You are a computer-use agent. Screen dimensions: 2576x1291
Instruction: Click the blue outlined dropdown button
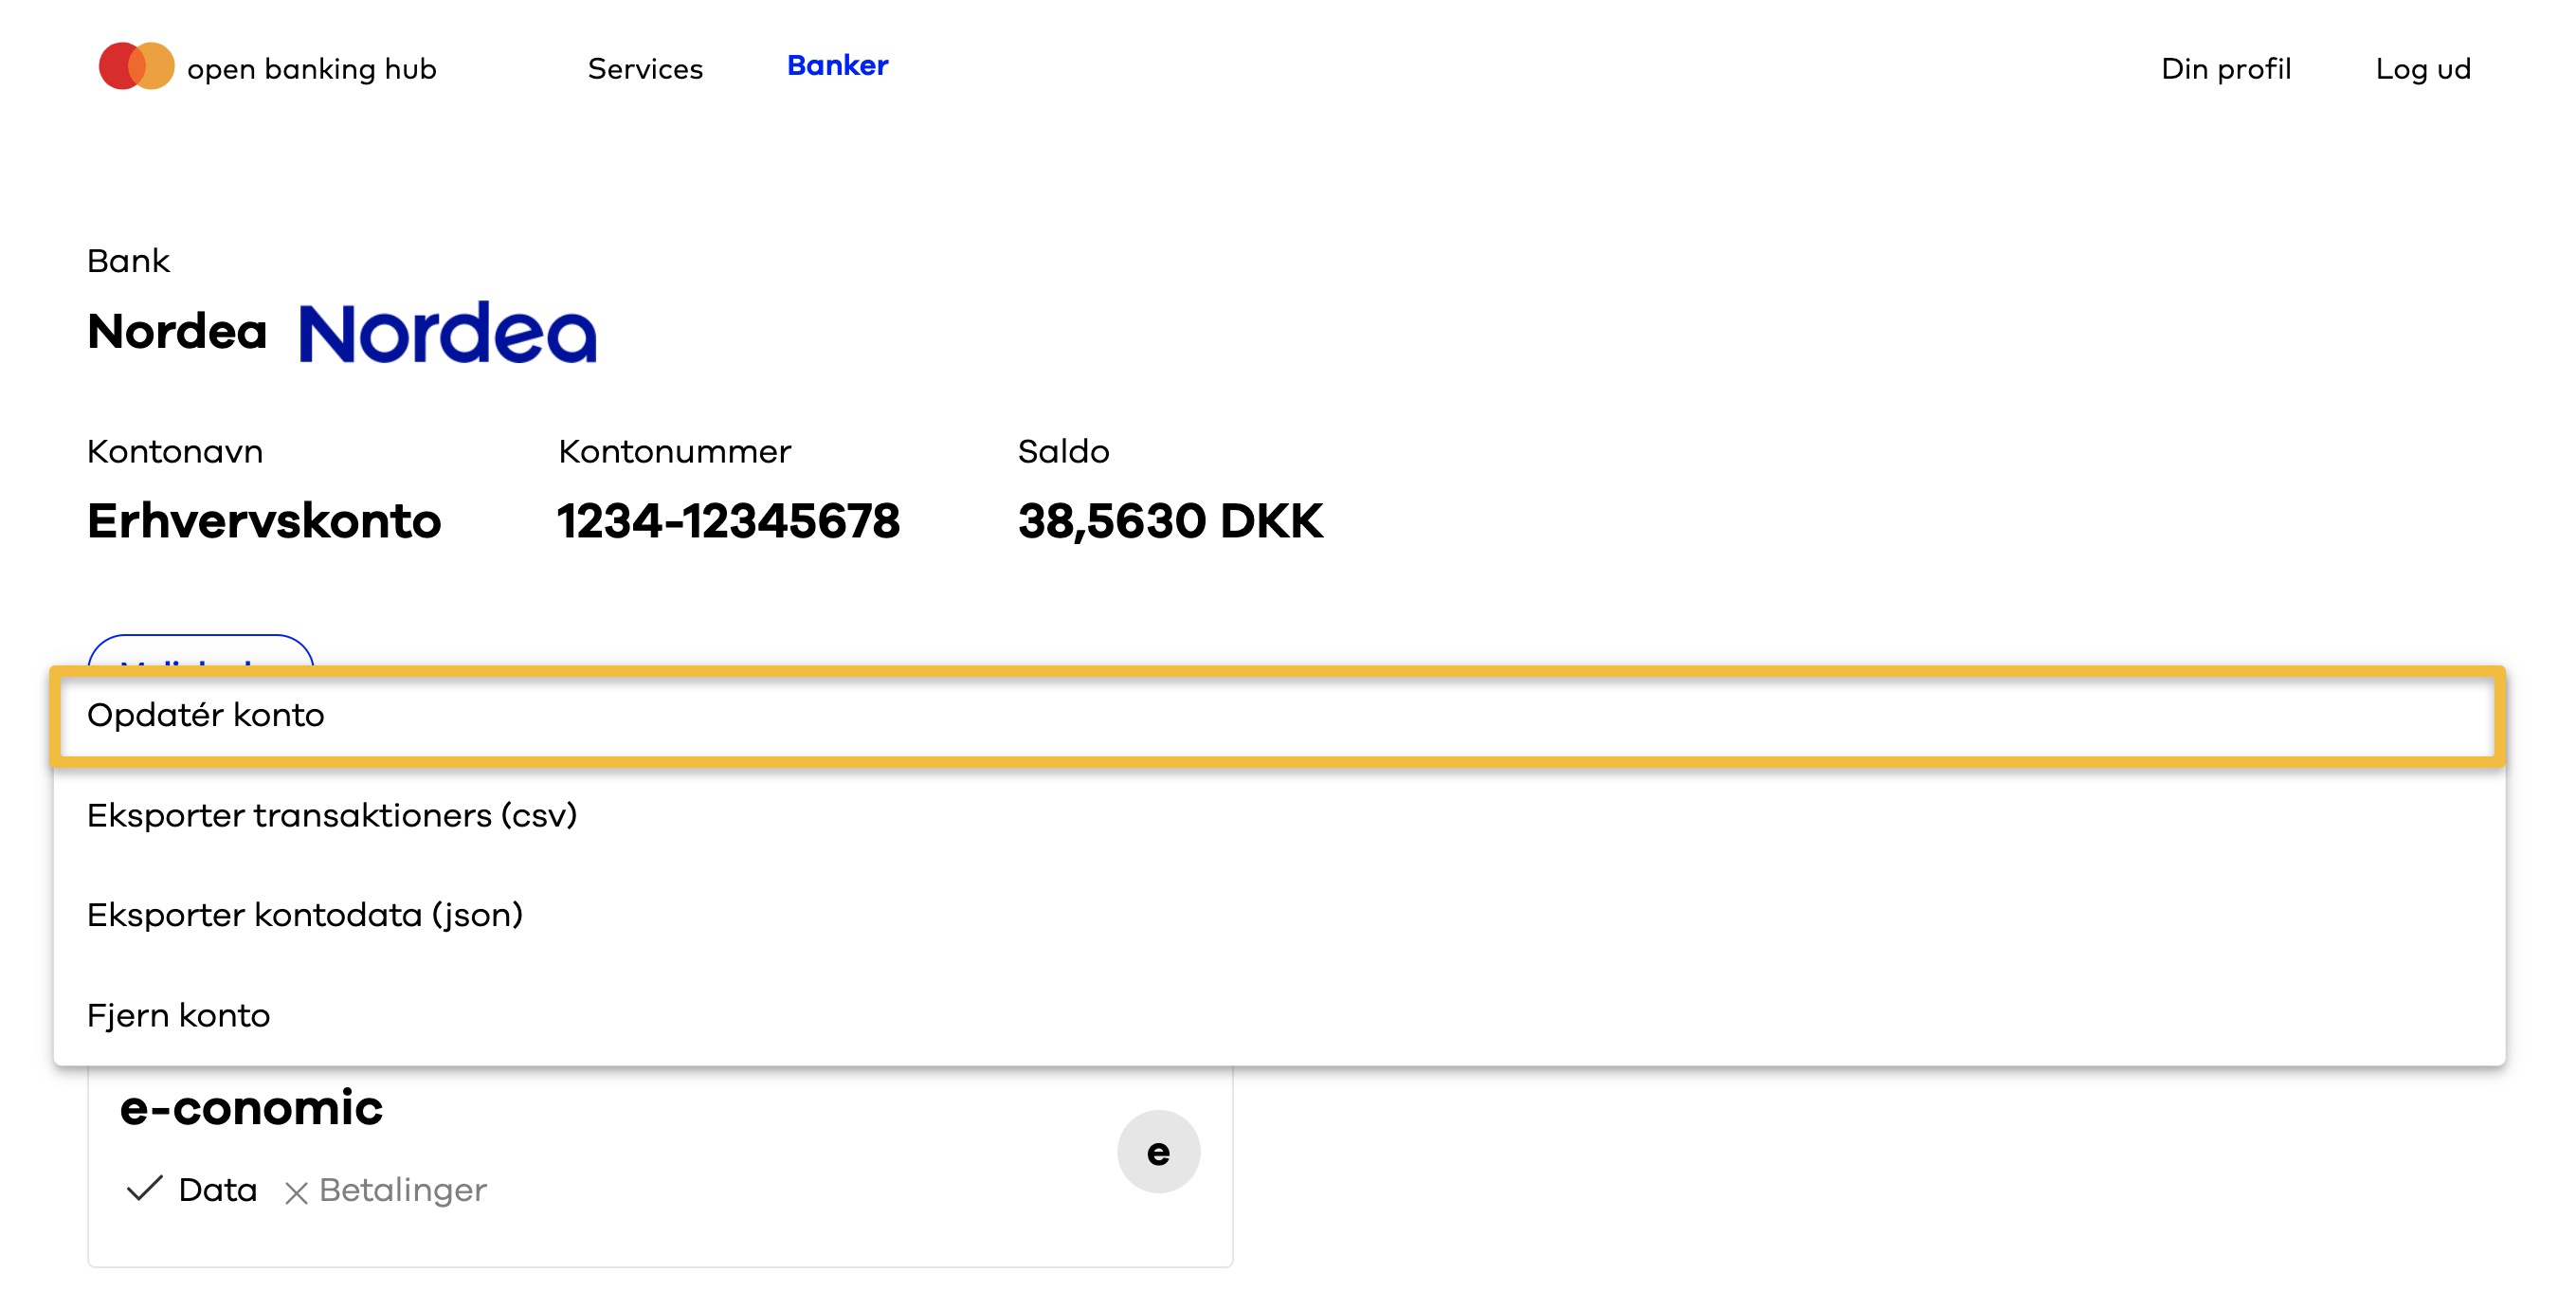(200, 651)
